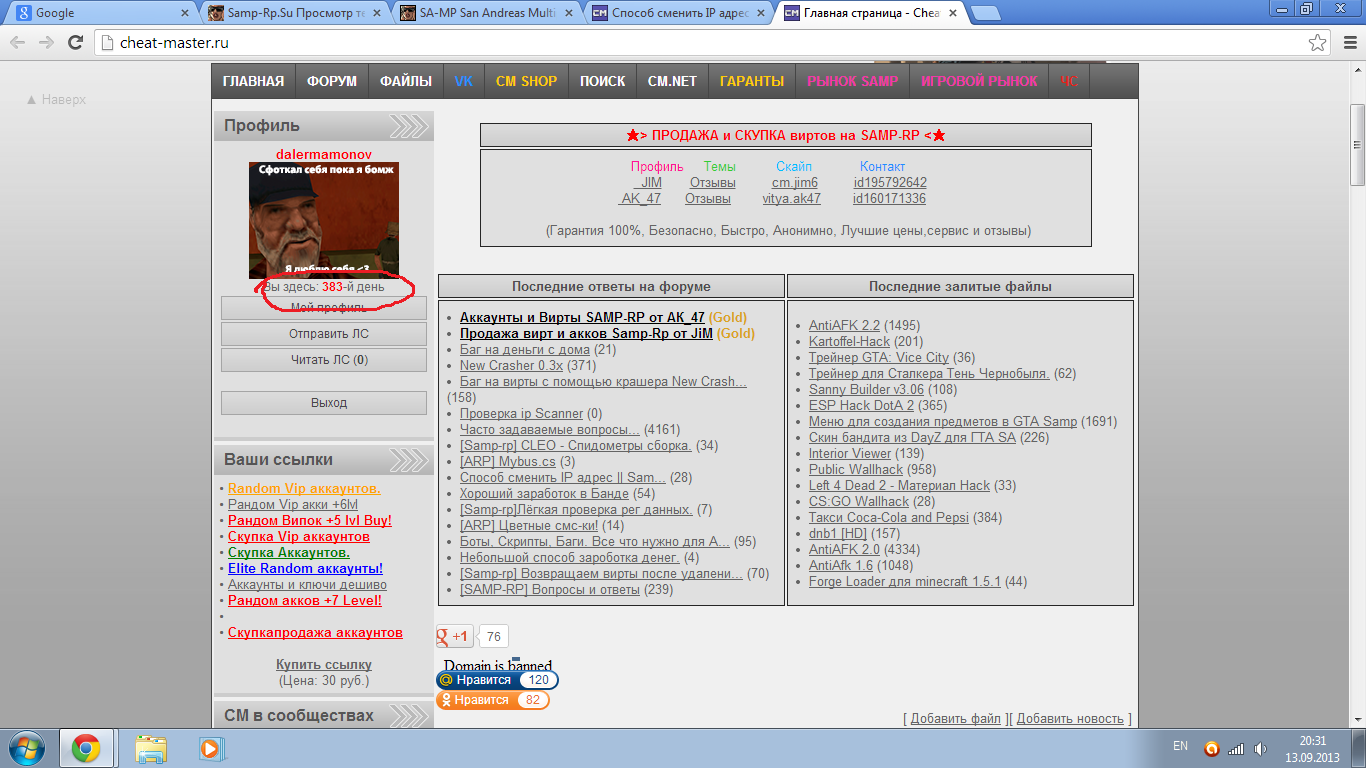Open the ПОИСК menu item
Screen dimensions: 1366x768
point(603,81)
